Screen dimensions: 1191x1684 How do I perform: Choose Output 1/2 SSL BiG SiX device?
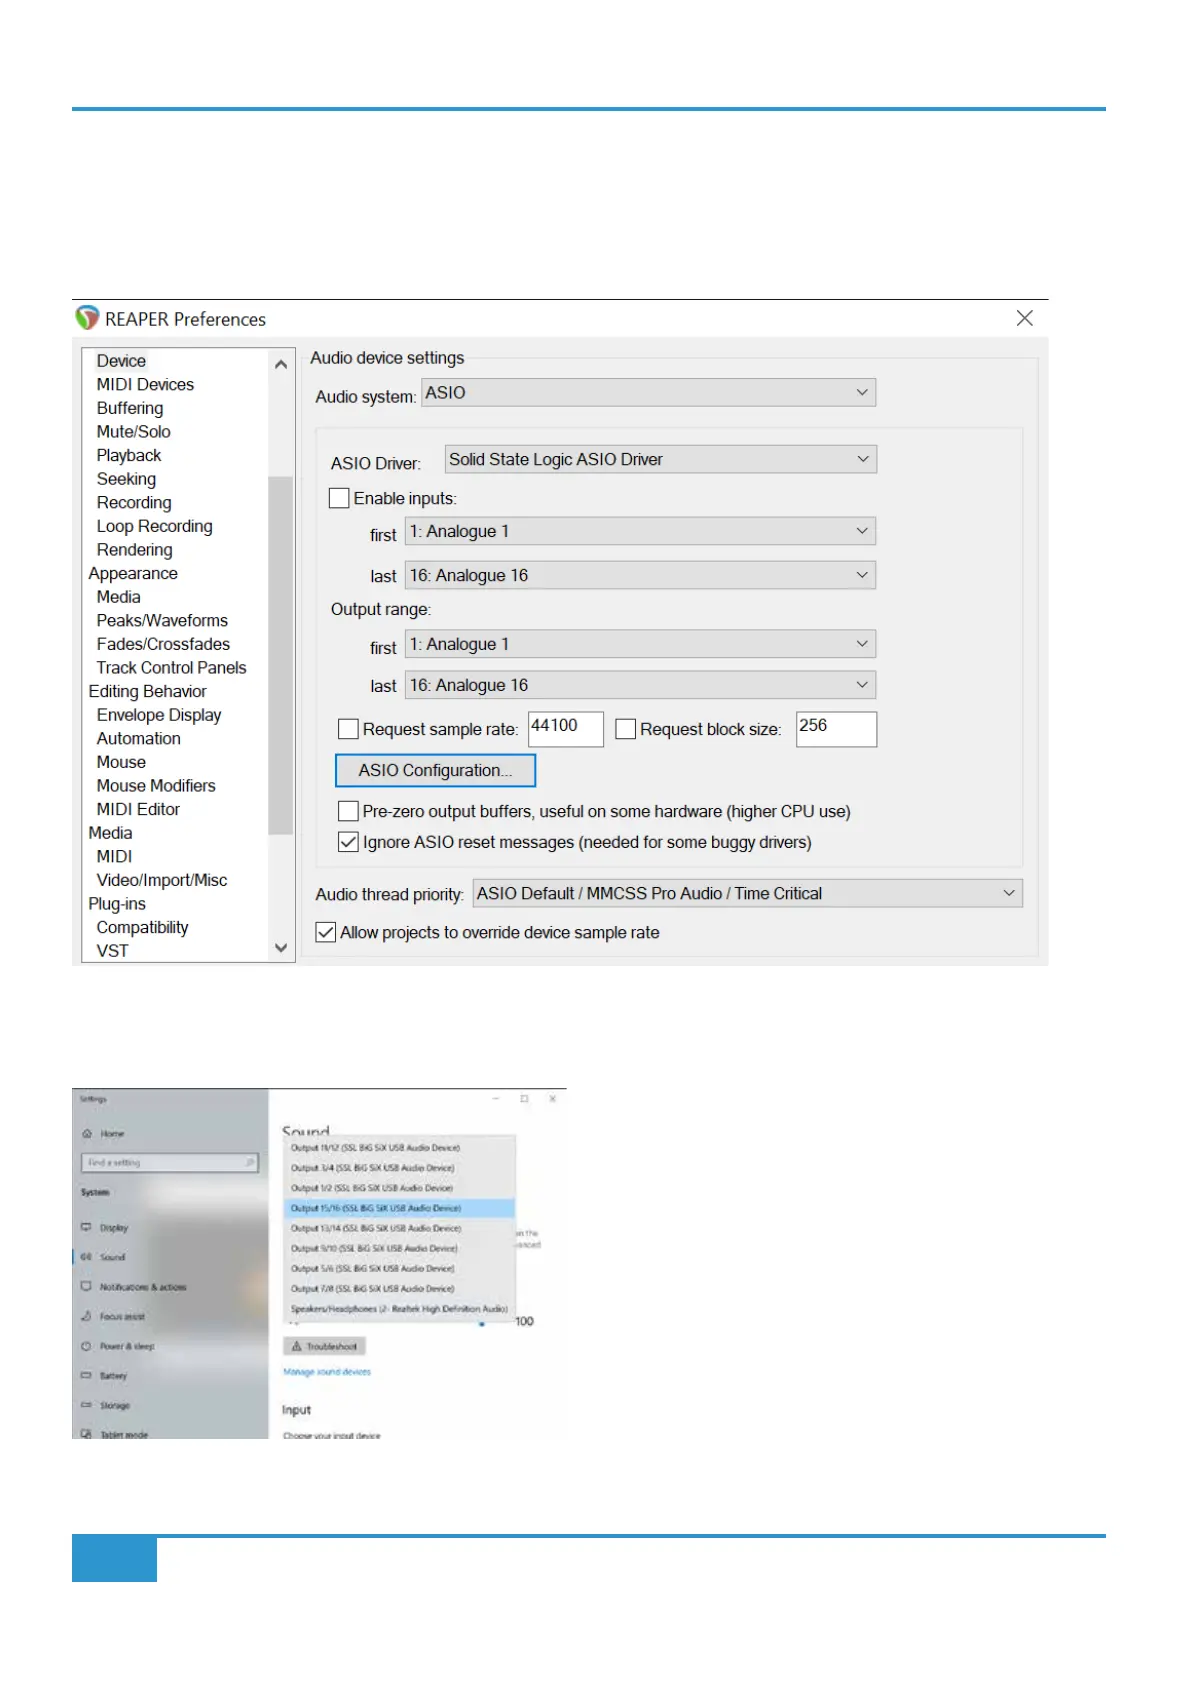[x=399, y=1188]
